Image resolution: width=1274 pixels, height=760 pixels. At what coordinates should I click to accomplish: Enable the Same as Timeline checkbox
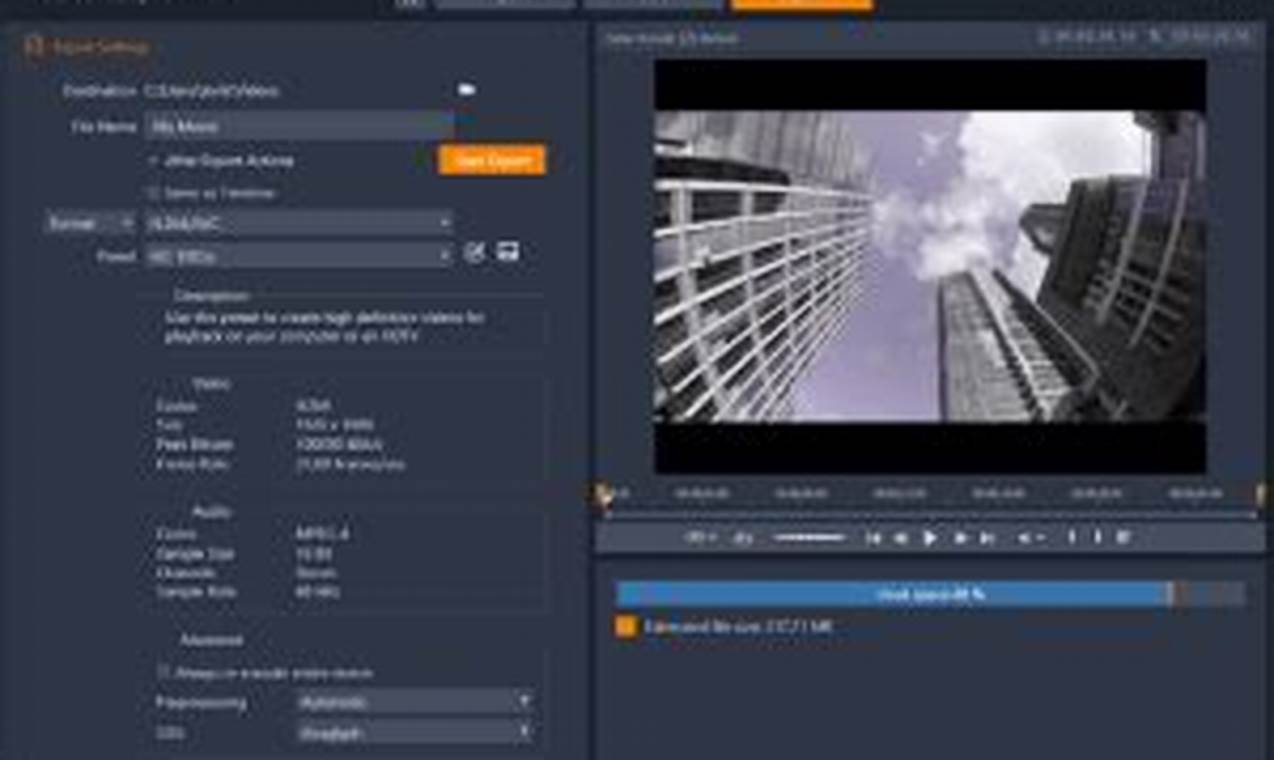pyautogui.click(x=151, y=192)
